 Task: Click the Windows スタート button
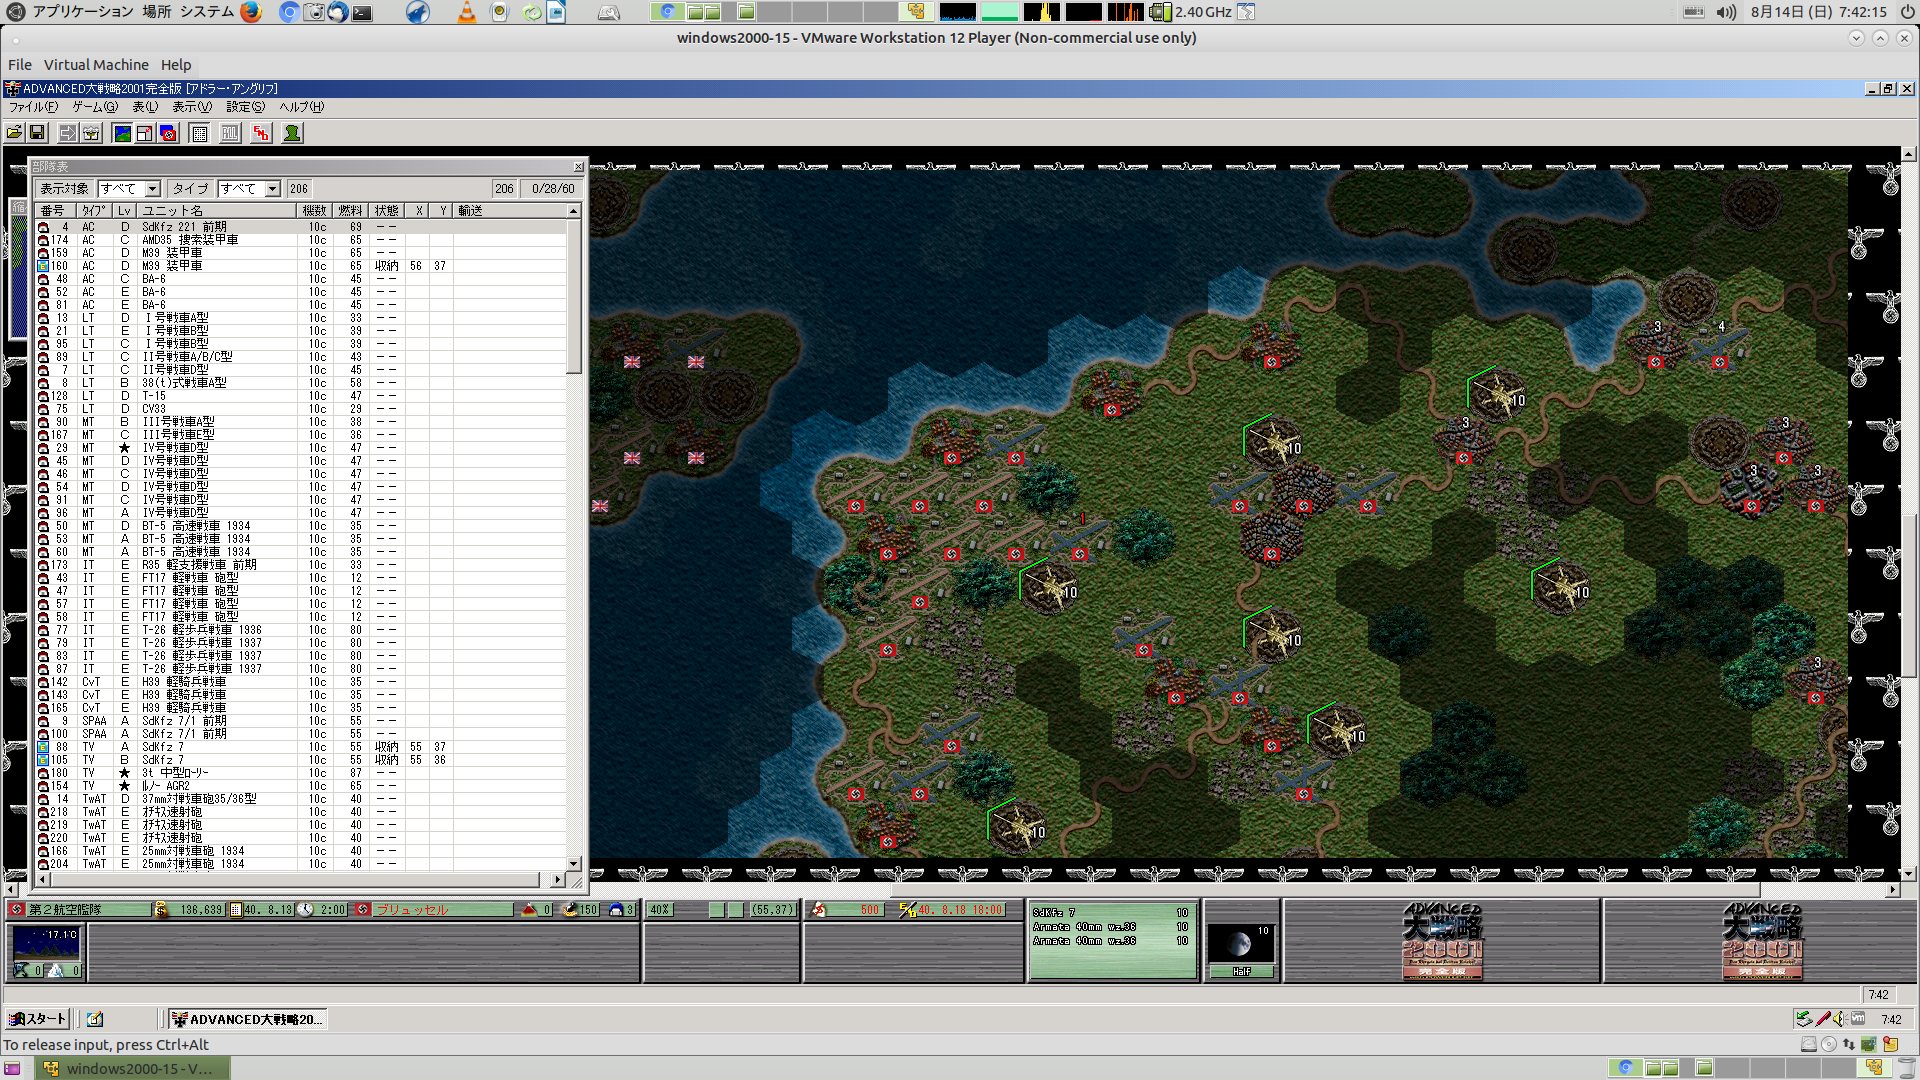[37, 1019]
